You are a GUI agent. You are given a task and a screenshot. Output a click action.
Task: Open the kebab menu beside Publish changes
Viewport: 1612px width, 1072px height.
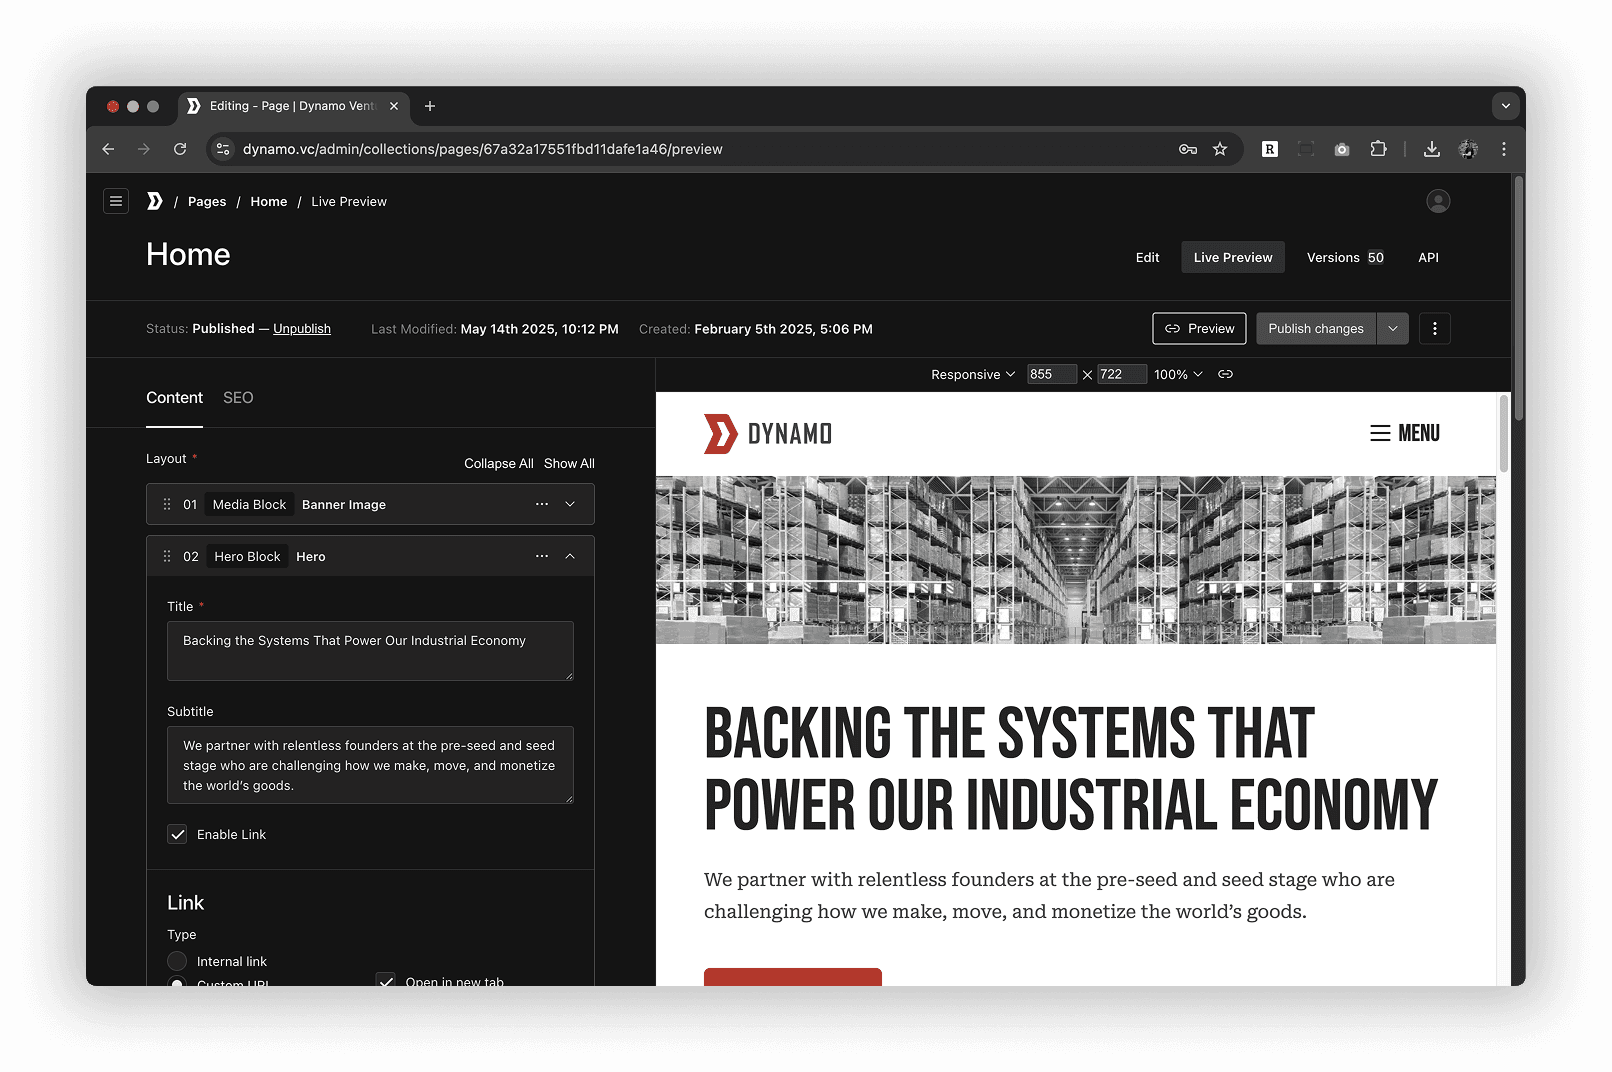tap(1435, 328)
